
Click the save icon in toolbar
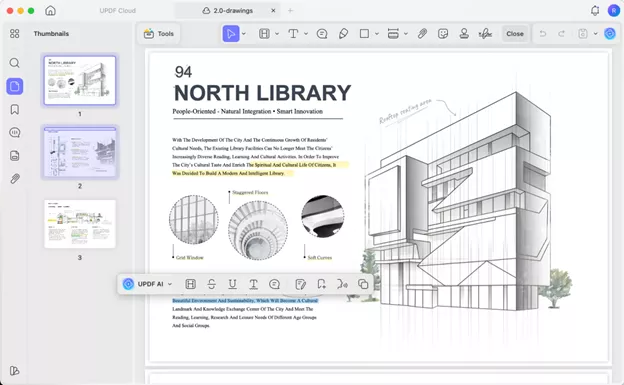coord(583,34)
